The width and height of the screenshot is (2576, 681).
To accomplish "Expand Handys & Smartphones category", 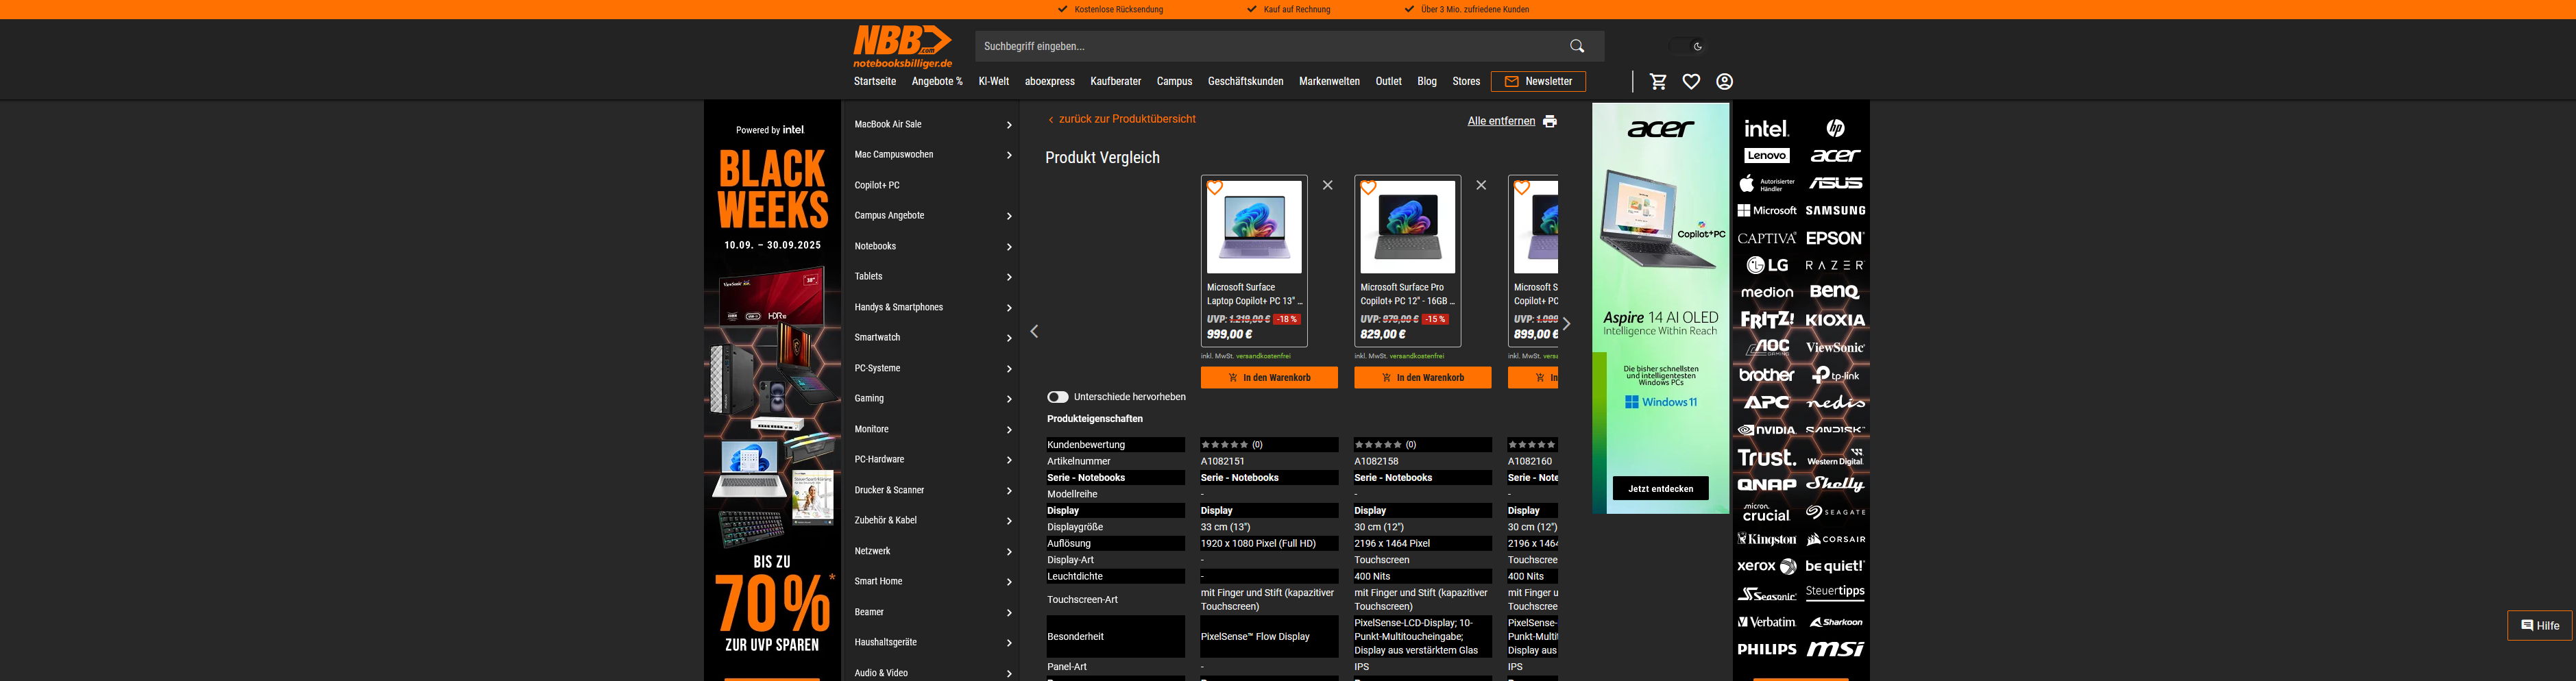I will 1009,308.
